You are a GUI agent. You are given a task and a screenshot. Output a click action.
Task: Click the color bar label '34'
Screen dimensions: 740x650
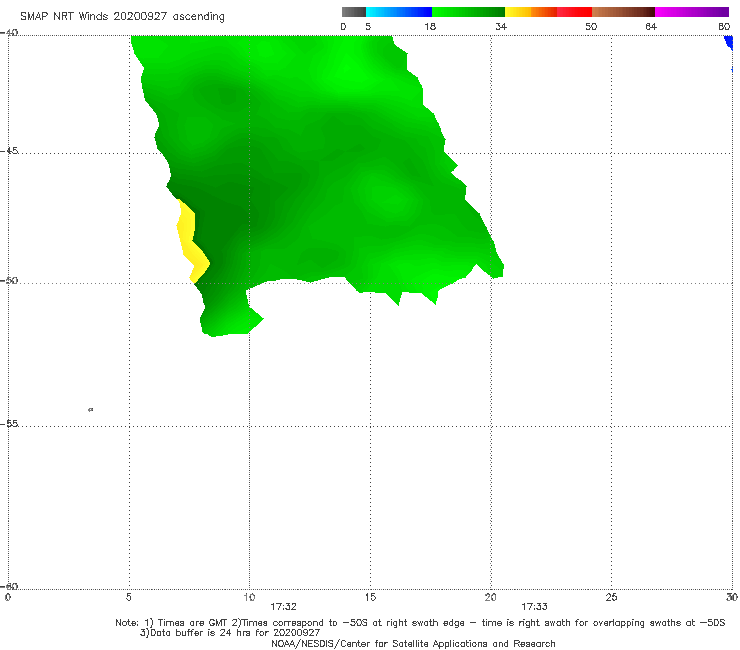tap(501, 26)
